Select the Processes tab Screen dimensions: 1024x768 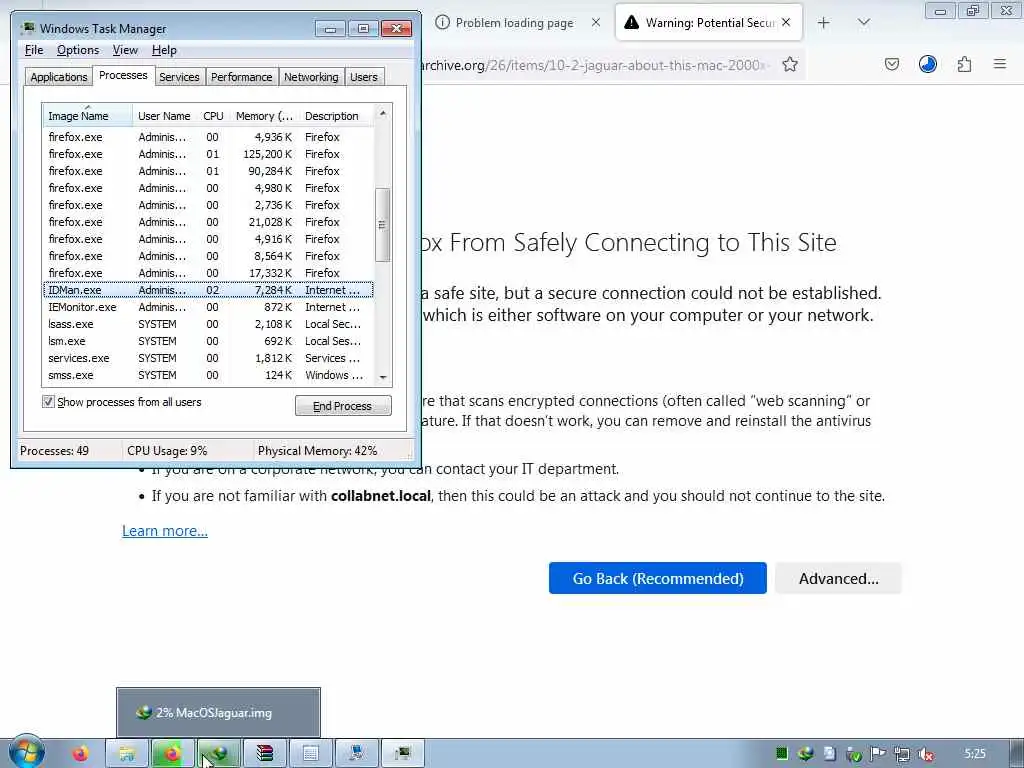tap(123, 75)
